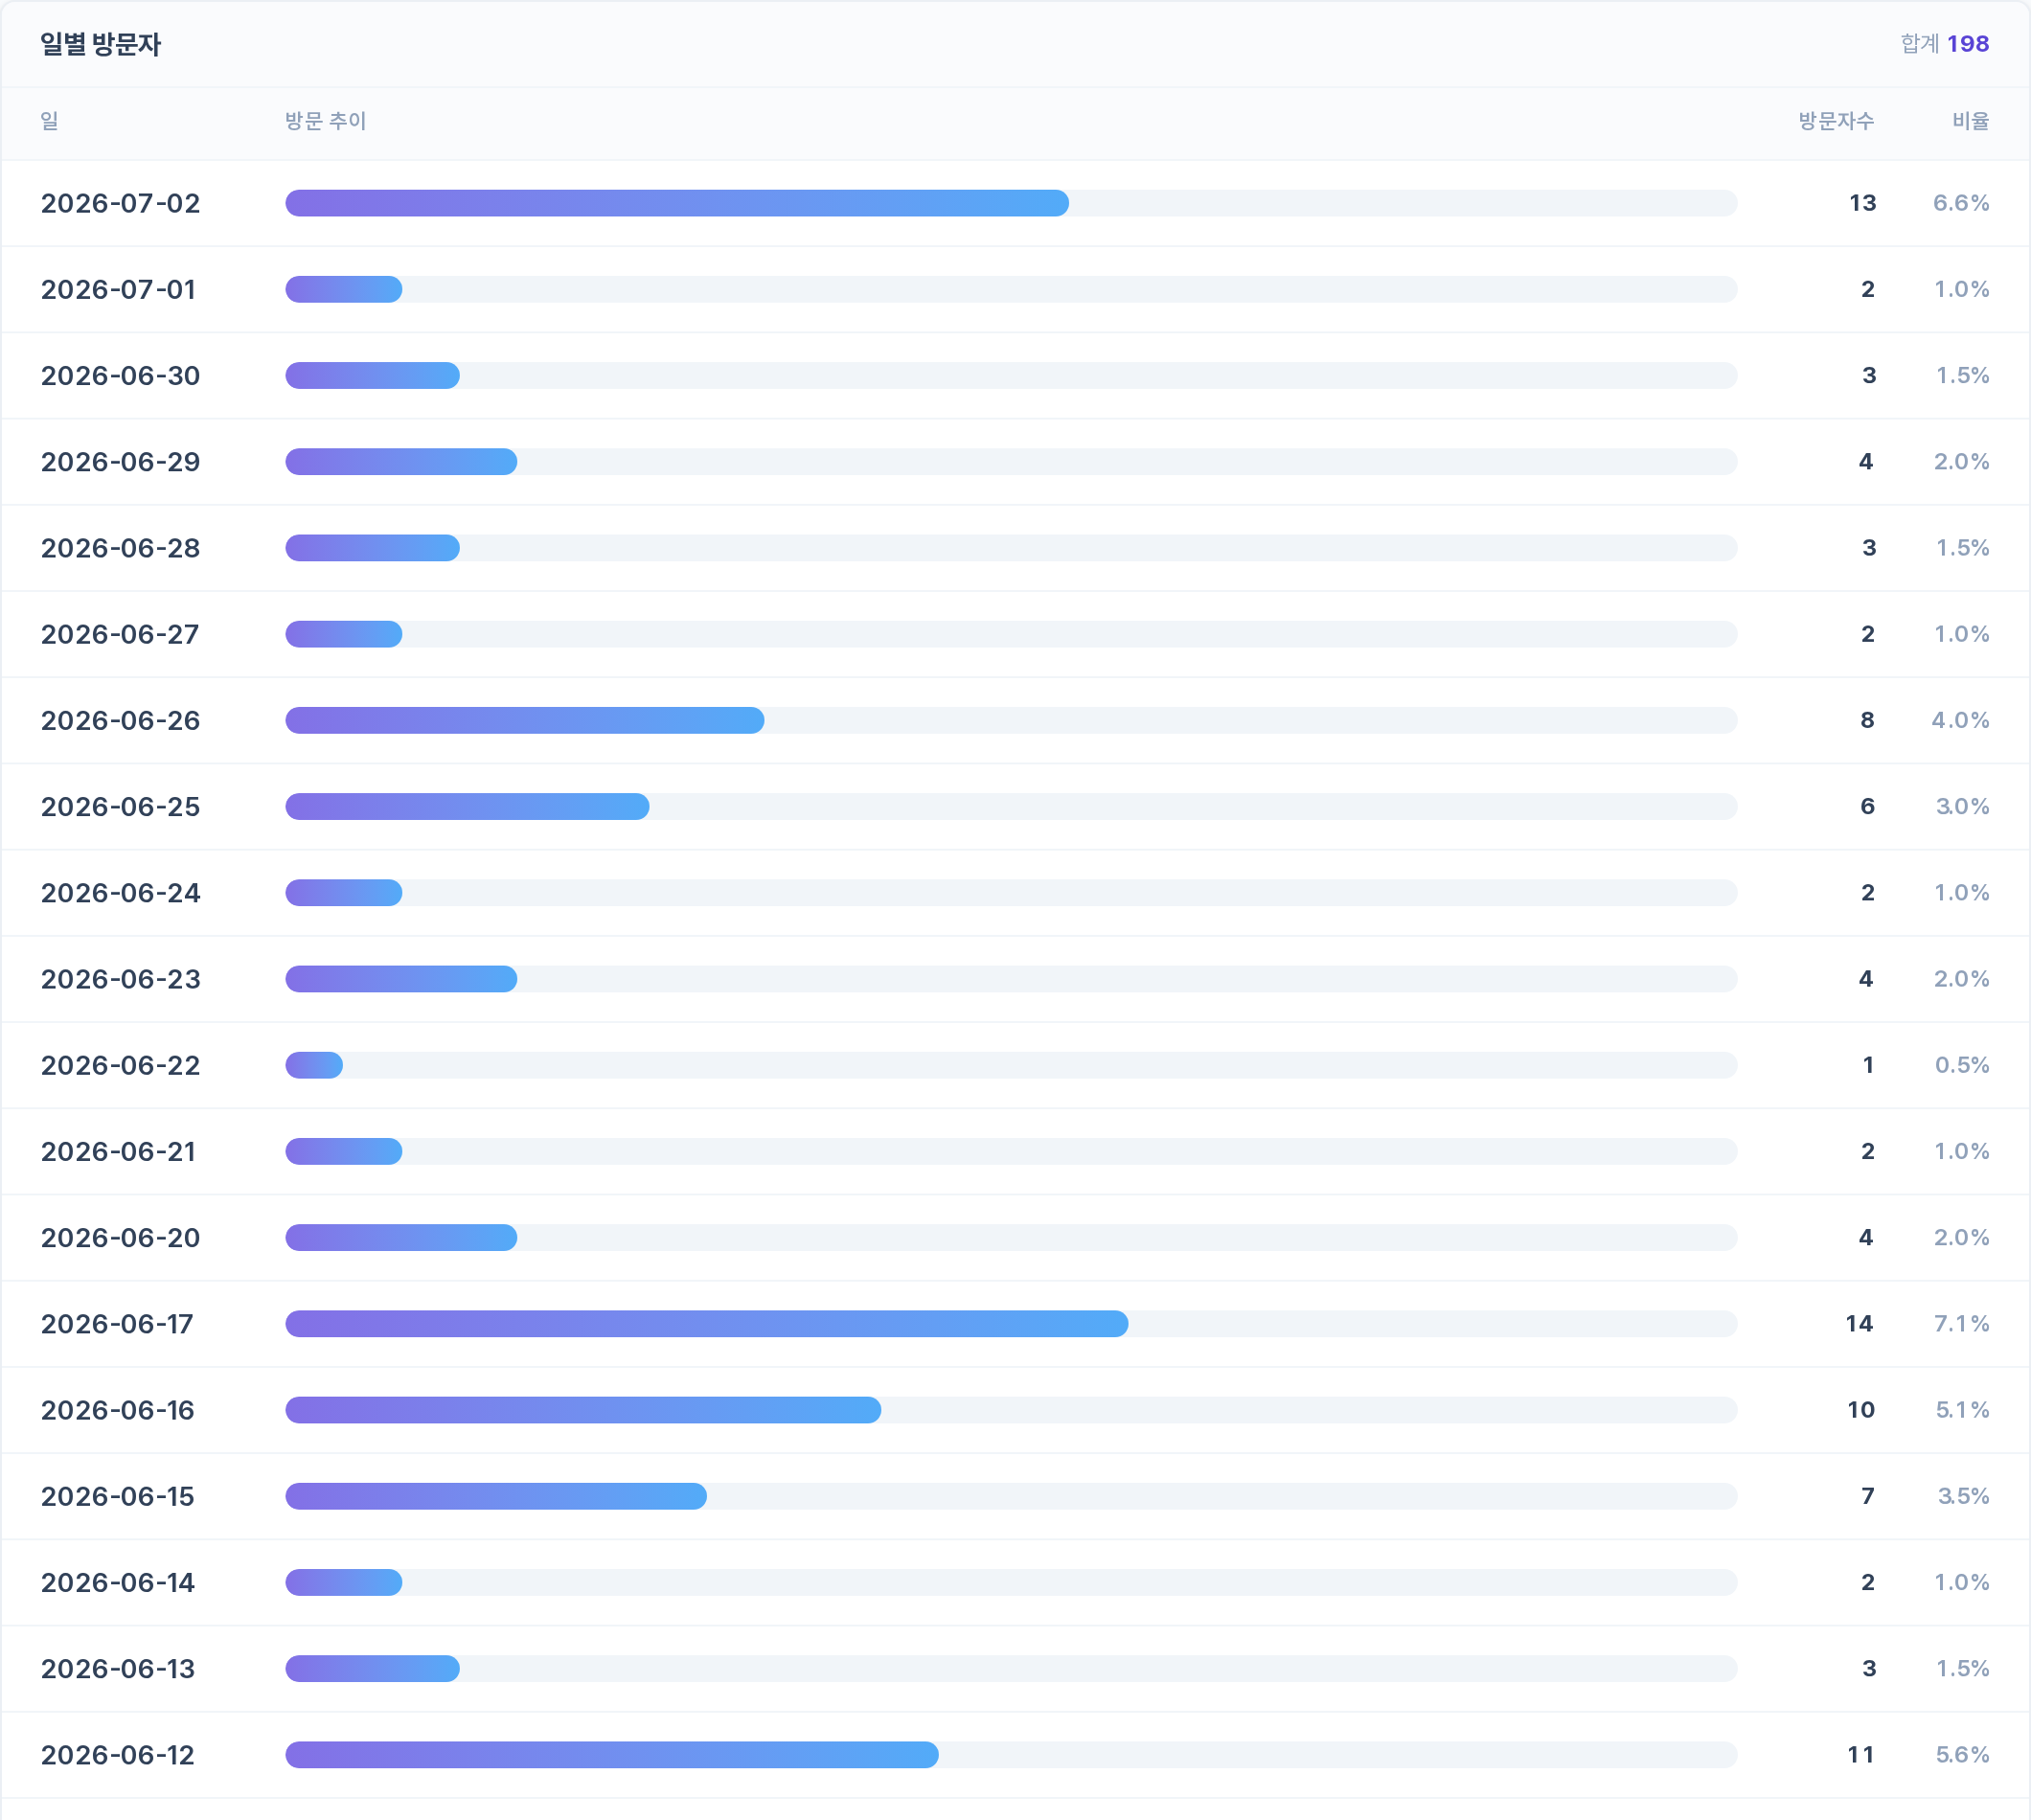Click the 2026-06-16 date label
Image resolution: width=2031 pixels, height=1820 pixels.
[x=117, y=1410]
